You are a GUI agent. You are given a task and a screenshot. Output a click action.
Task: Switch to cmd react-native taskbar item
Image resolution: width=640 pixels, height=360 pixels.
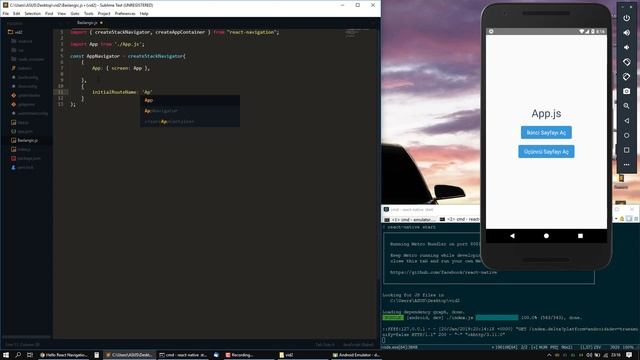pyautogui.click(x=182, y=355)
